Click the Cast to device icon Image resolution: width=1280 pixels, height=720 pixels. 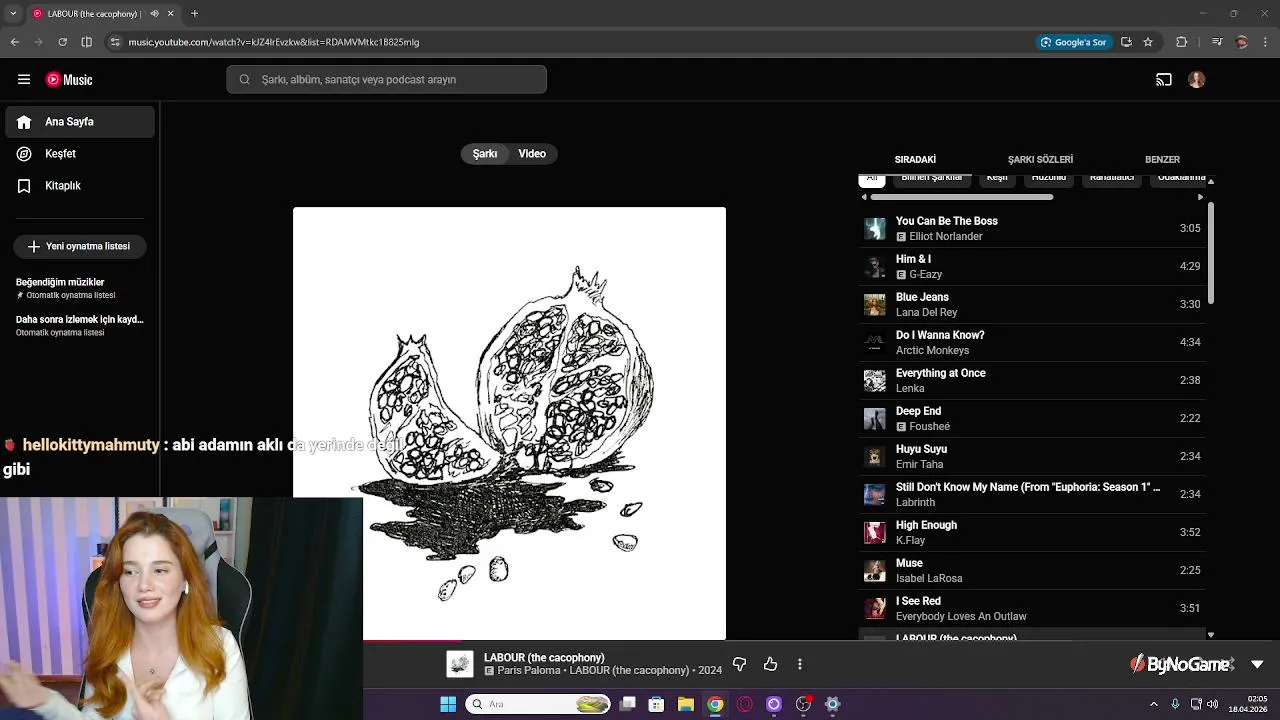pos(1164,80)
